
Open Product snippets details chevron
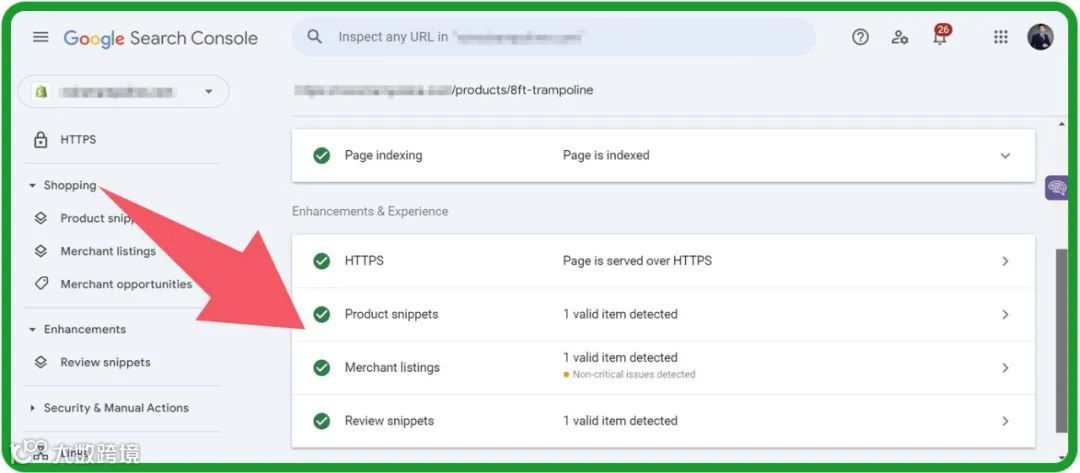click(1006, 315)
